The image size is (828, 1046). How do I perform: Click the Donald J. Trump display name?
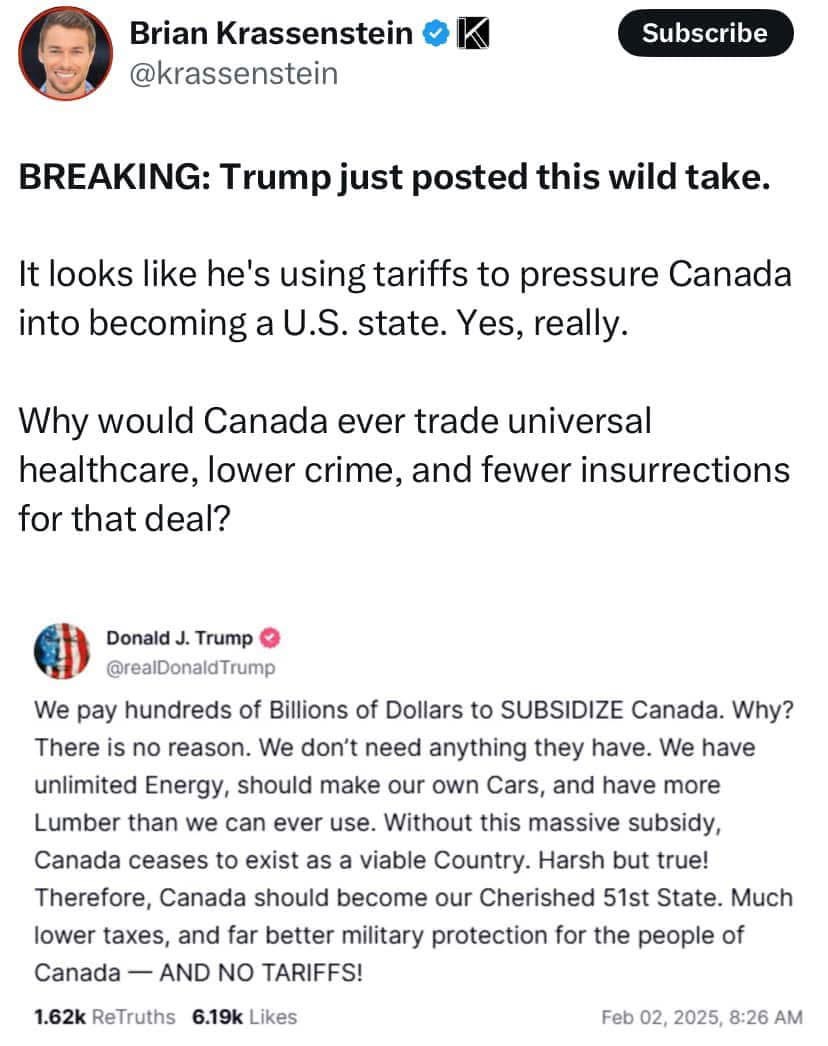point(179,637)
